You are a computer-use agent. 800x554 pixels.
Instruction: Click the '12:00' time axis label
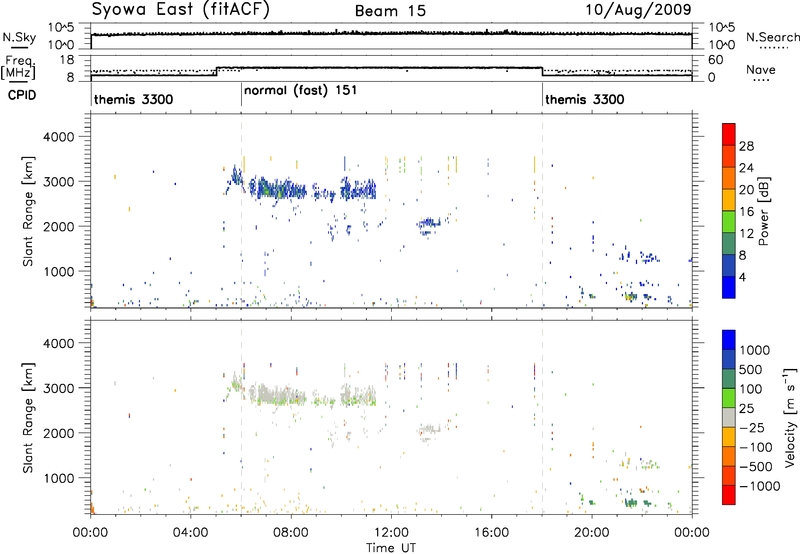[391, 533]
